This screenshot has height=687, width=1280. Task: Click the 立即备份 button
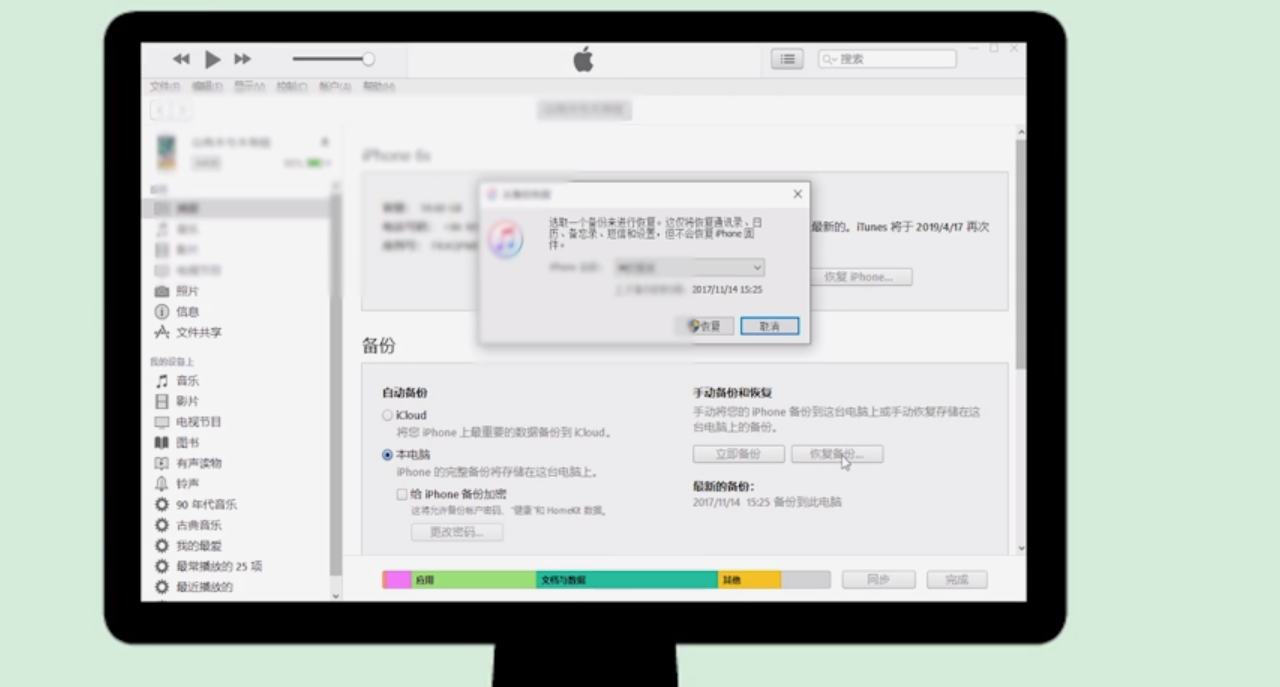point(739,454)
